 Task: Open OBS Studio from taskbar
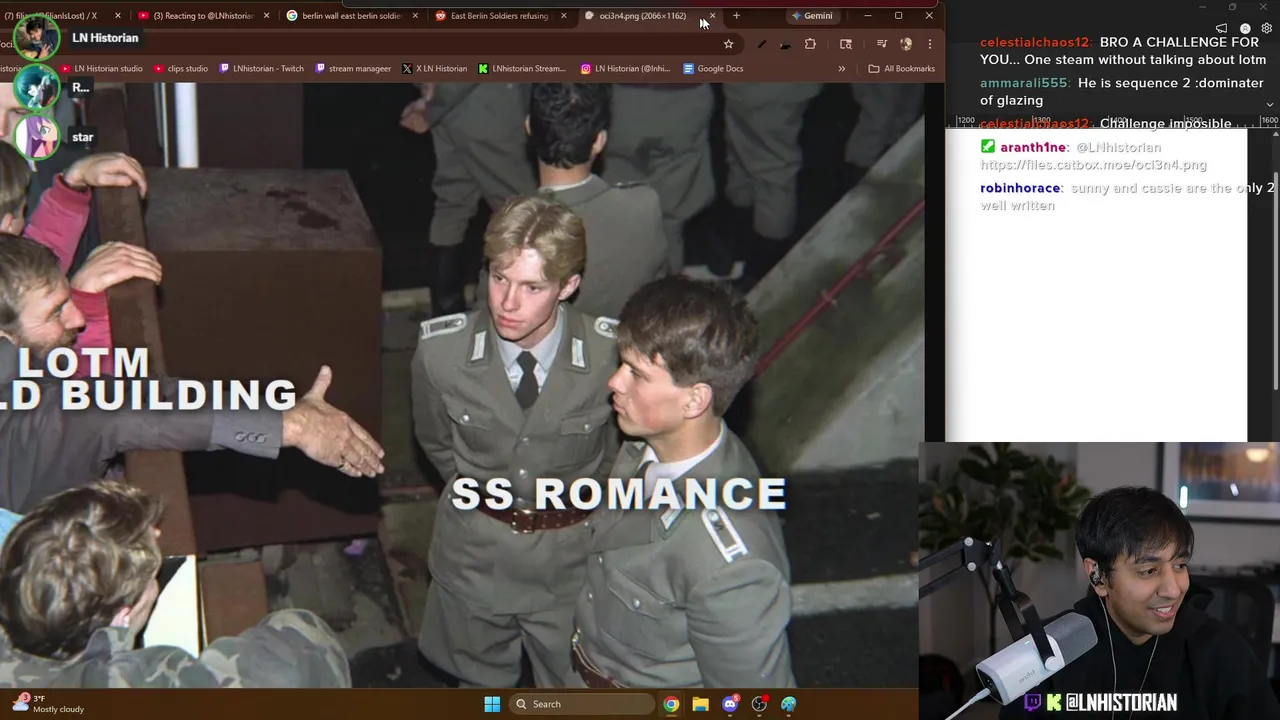pos(759,704)
